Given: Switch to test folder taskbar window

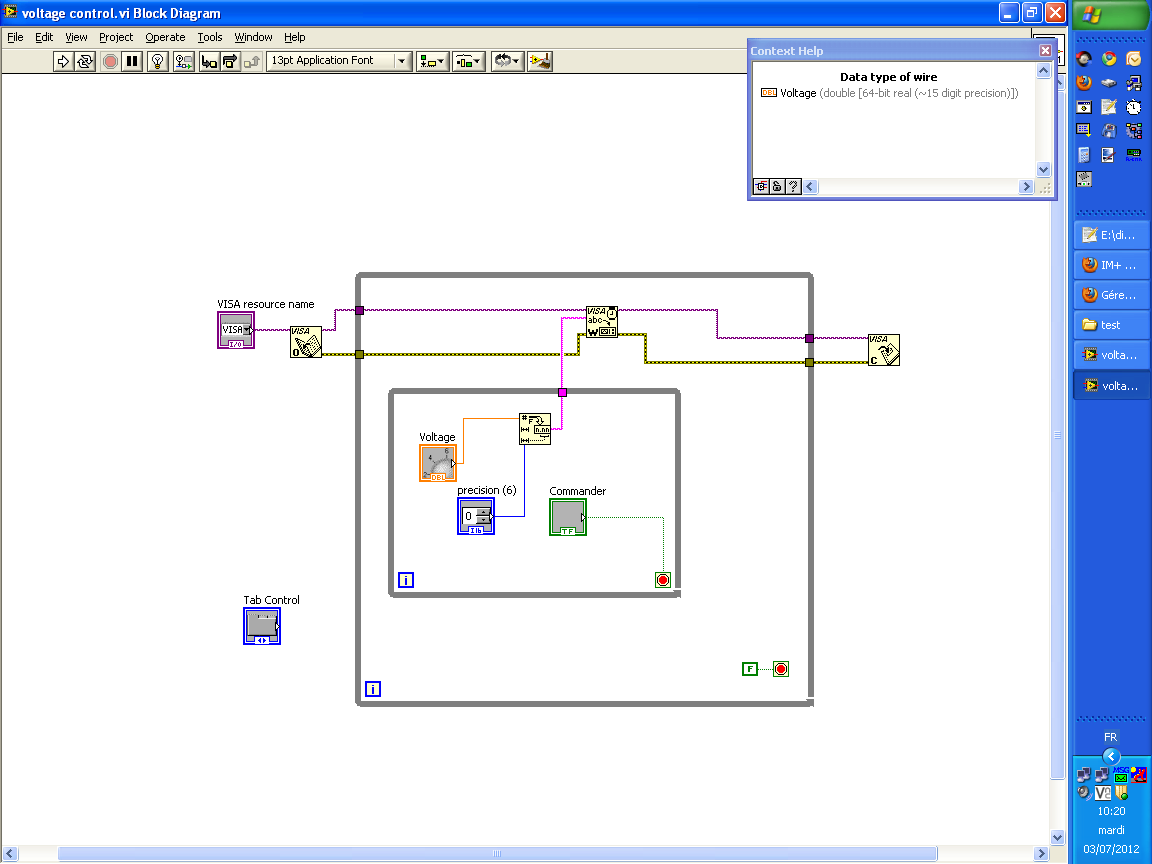Looking at the screenshot, I should (x=1111, y=325).
